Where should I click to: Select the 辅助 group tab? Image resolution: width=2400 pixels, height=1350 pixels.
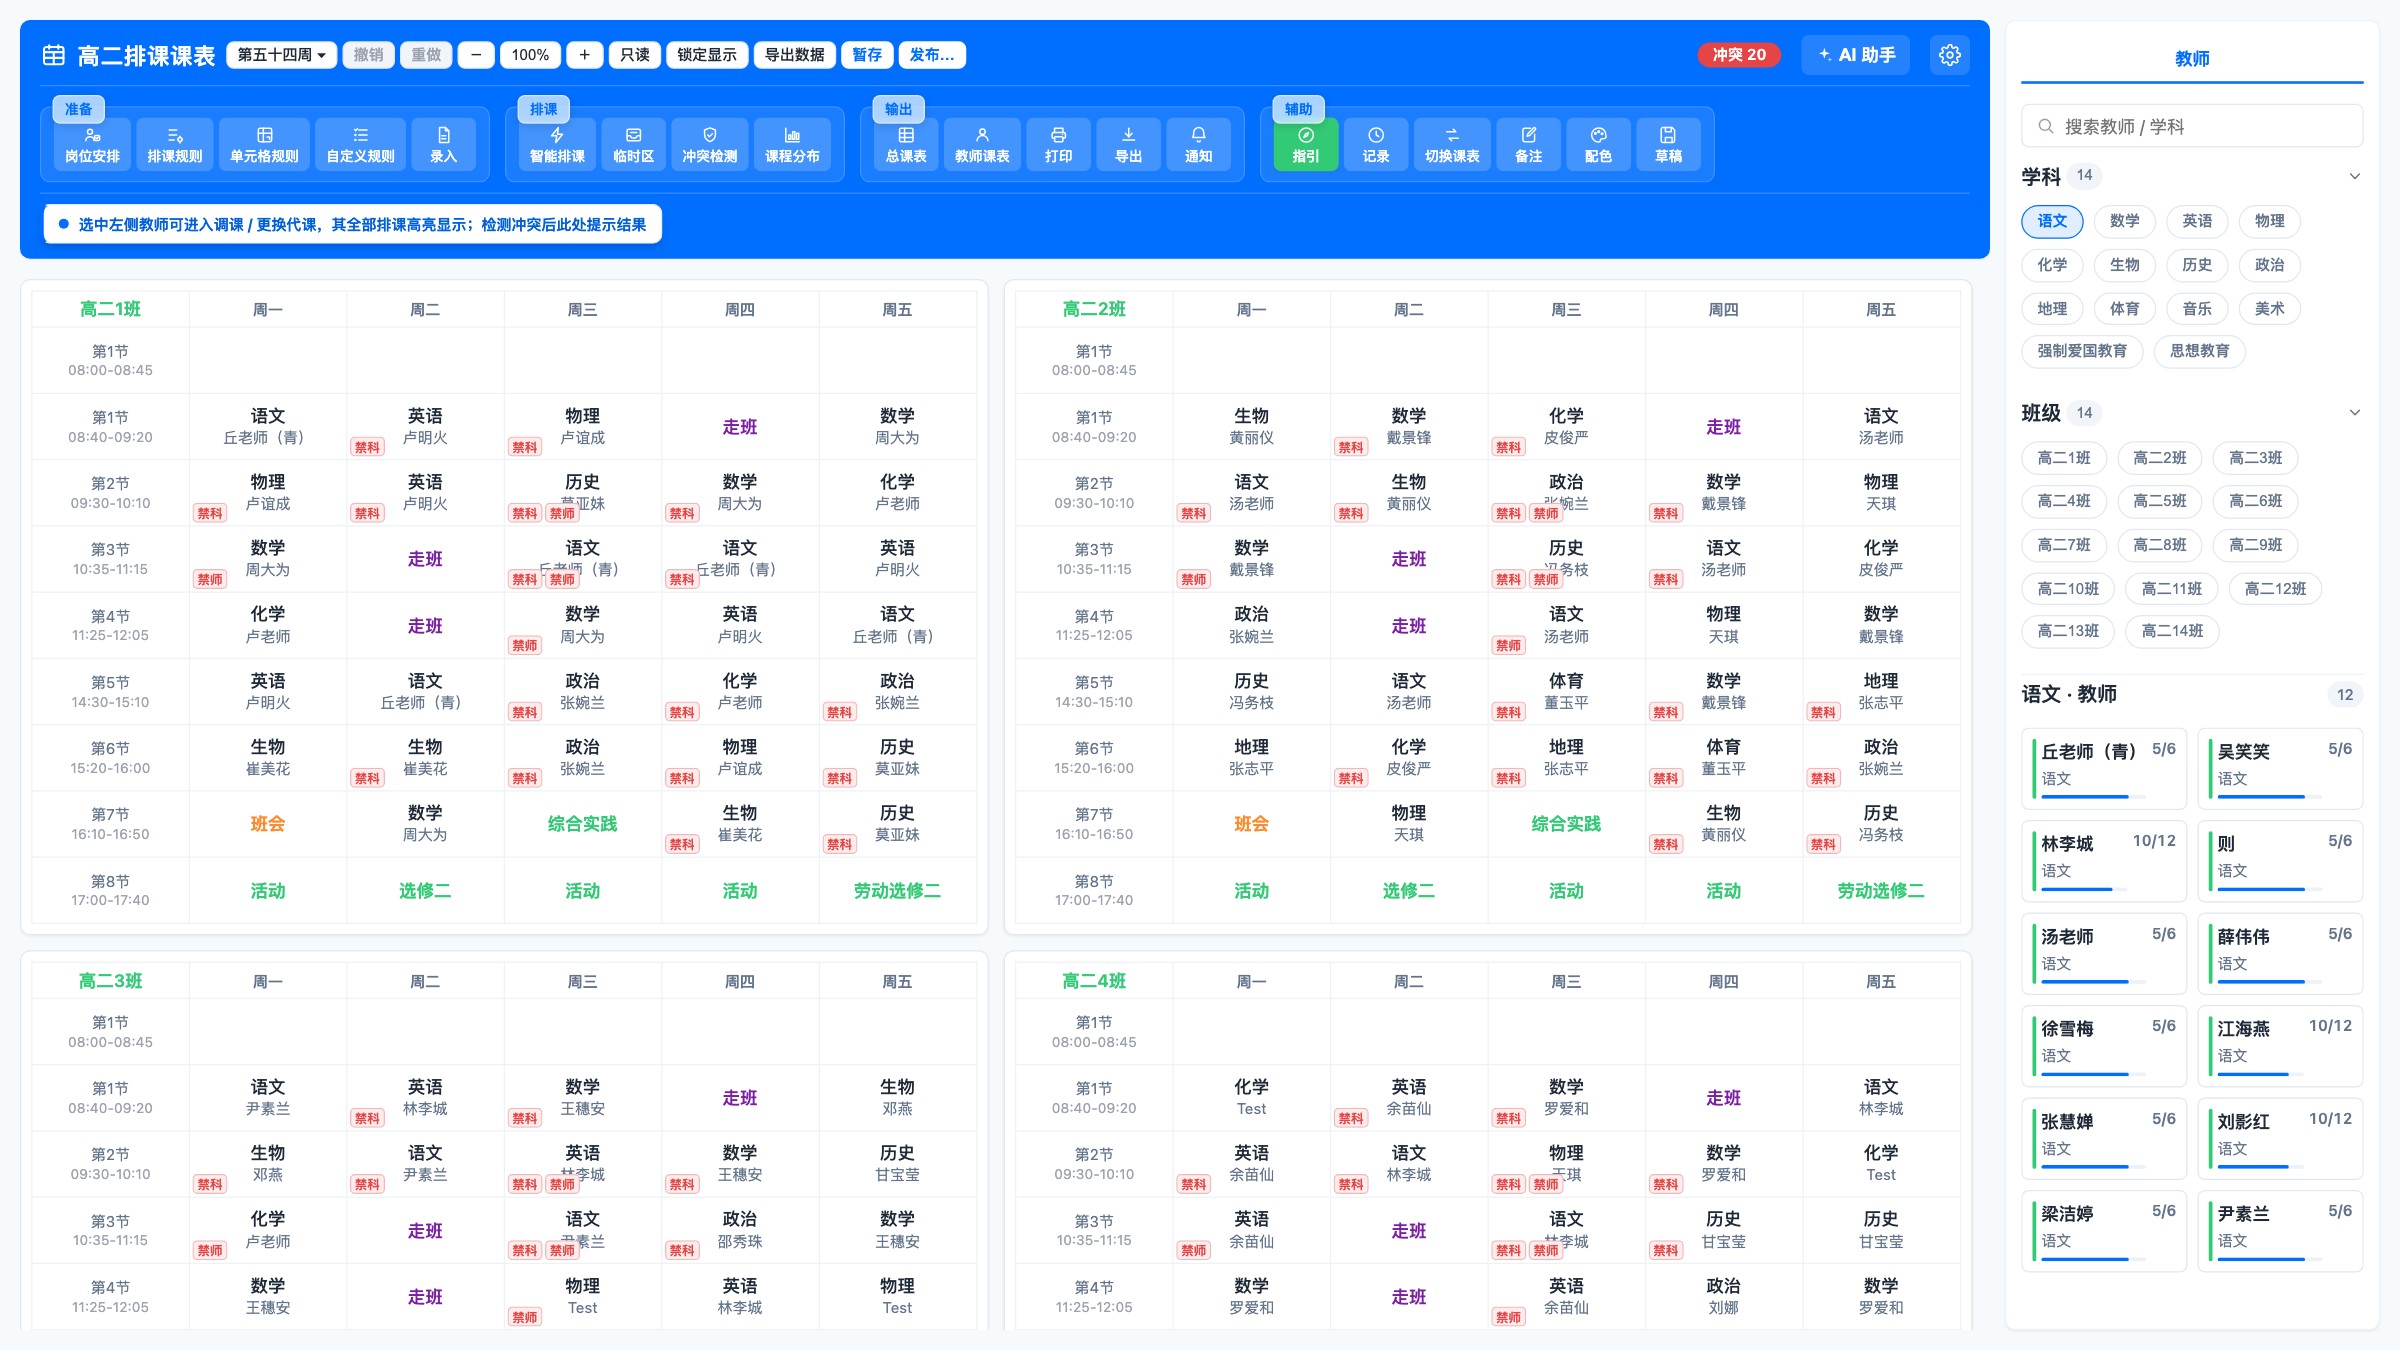pos(1298,109)
